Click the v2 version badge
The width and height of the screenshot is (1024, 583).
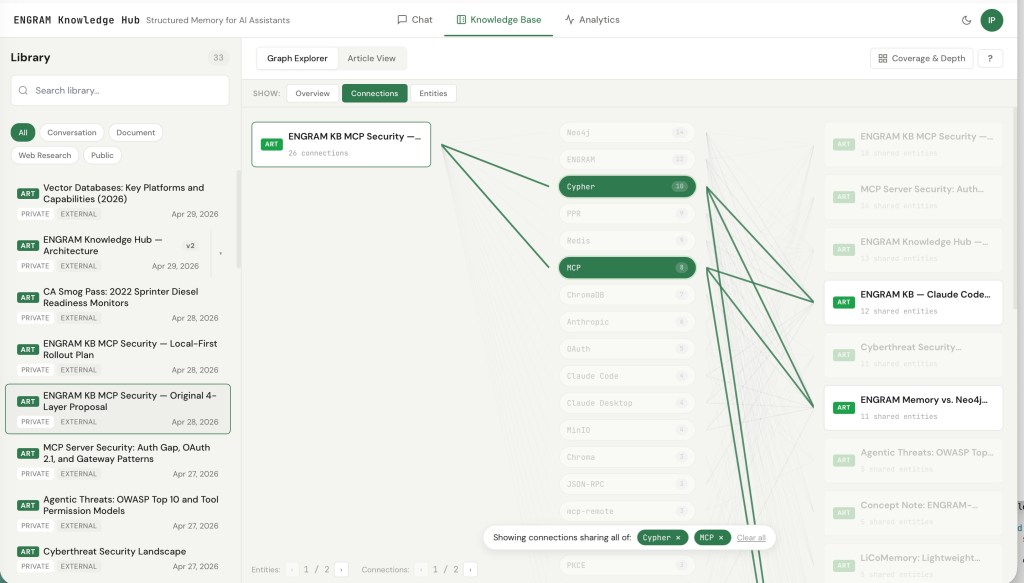190,245
